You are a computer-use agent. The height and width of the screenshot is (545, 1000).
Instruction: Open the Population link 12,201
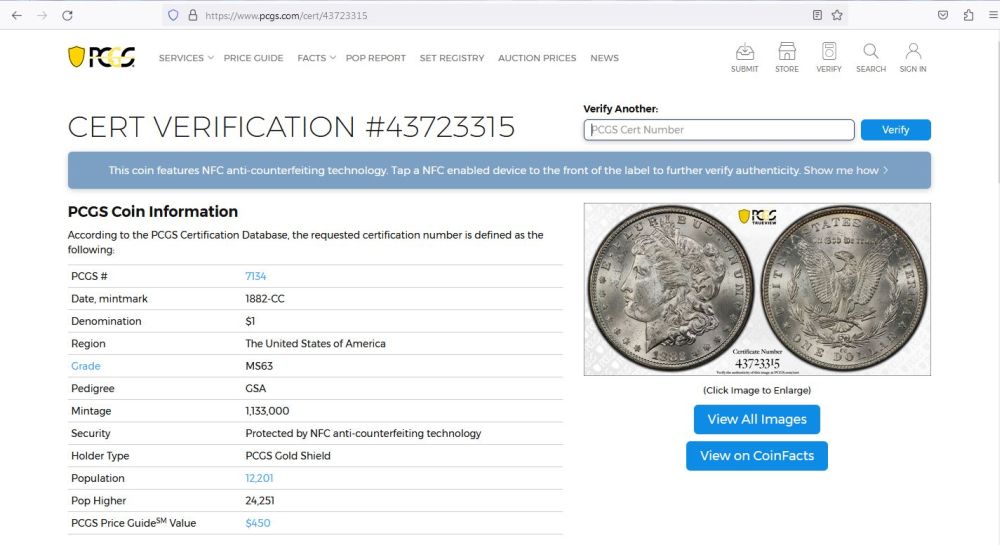click(259, 478)
